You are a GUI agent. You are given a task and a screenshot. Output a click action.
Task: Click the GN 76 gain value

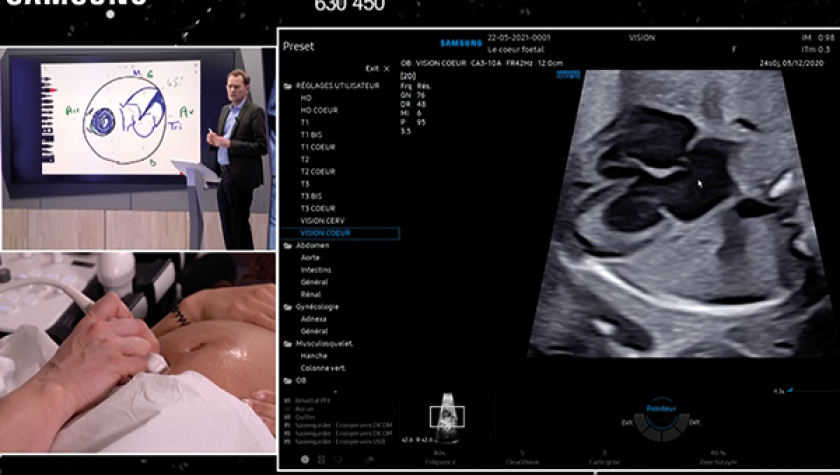(x=413, y=95)
